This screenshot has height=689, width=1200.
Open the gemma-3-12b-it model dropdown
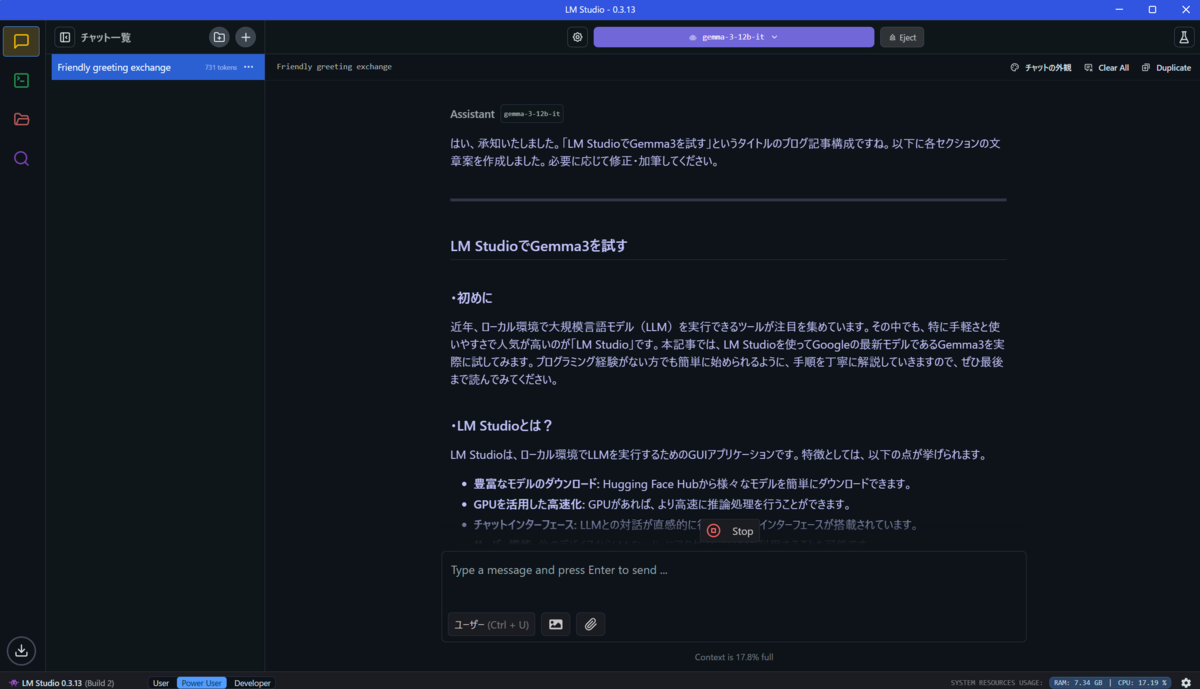click(x=733, y=37)
